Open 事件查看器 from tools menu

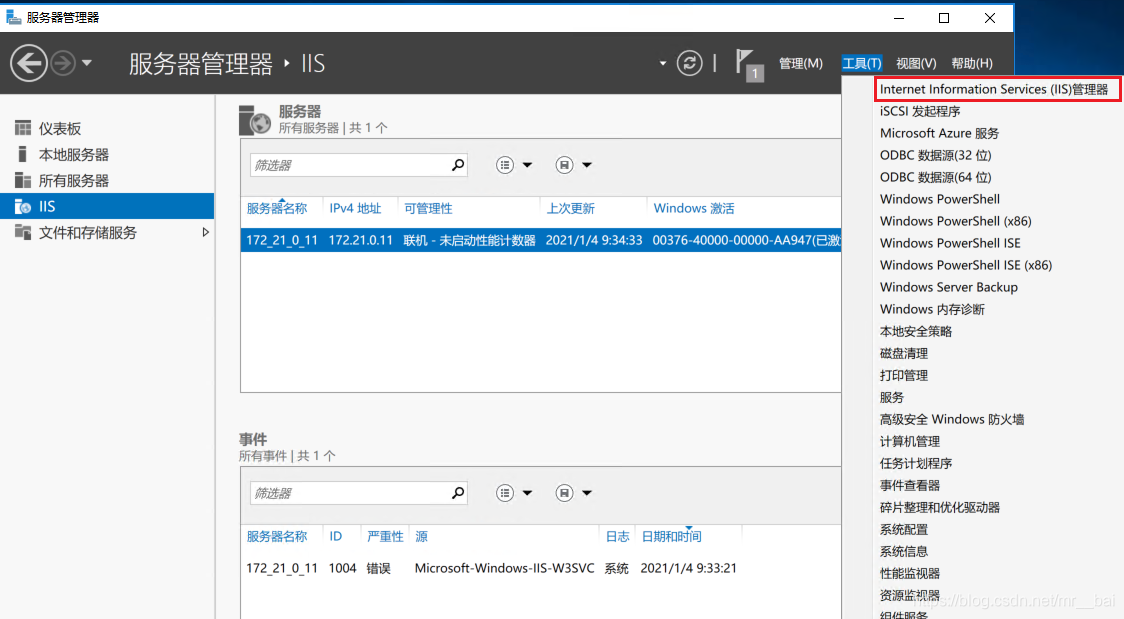click(x=910, y=486)
